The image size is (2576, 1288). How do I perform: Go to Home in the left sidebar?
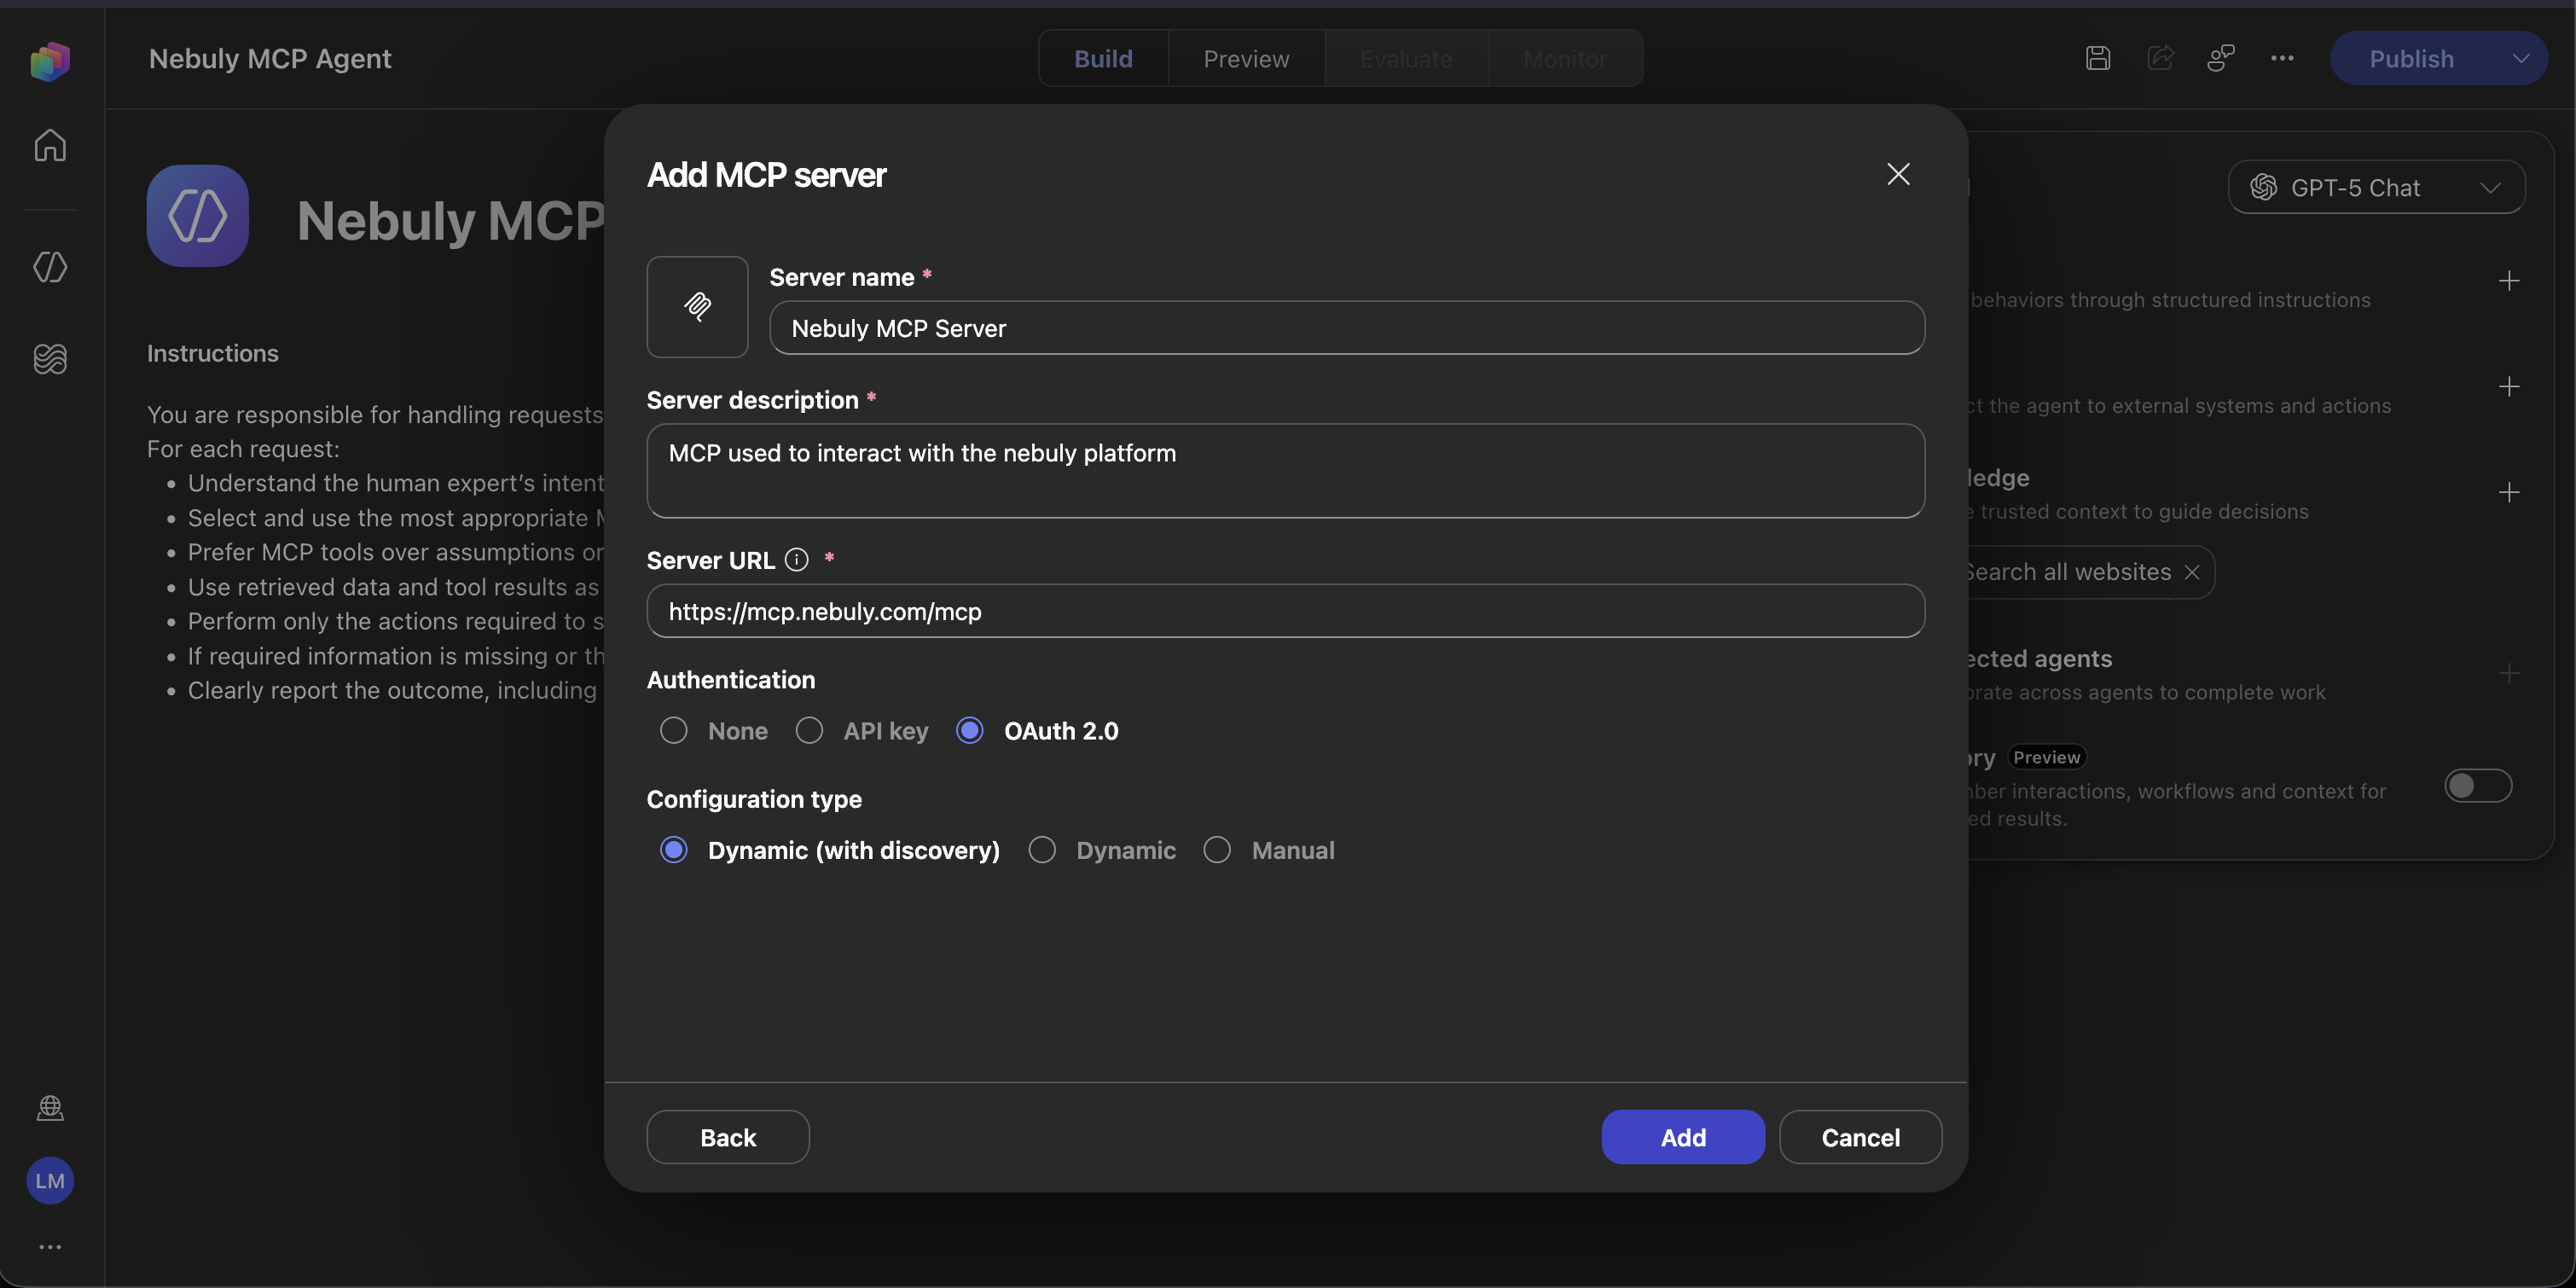tap(50, 145)
